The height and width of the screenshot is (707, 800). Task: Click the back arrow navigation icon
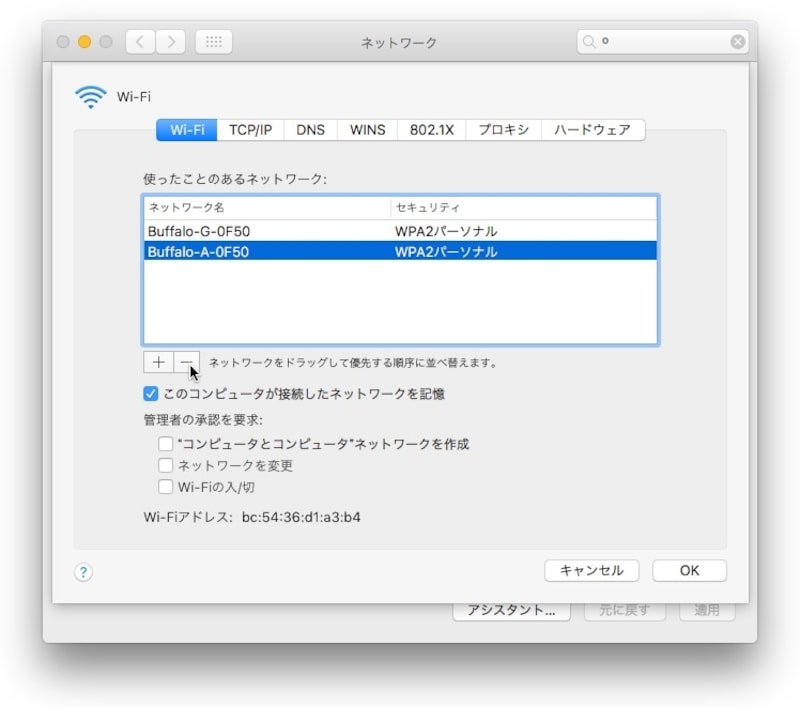click(x=138, y=42)
